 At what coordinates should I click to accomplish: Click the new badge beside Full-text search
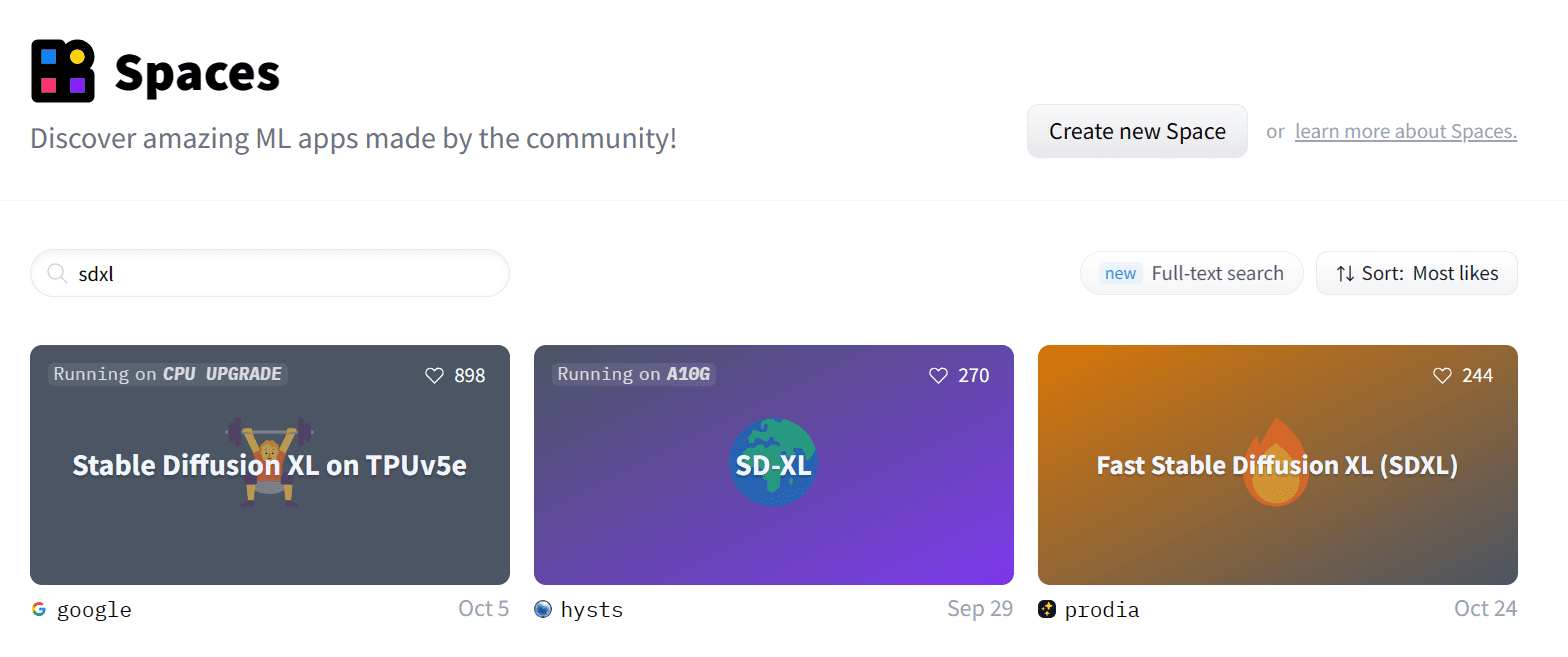pyautogui.click(x=1120, y=273)
